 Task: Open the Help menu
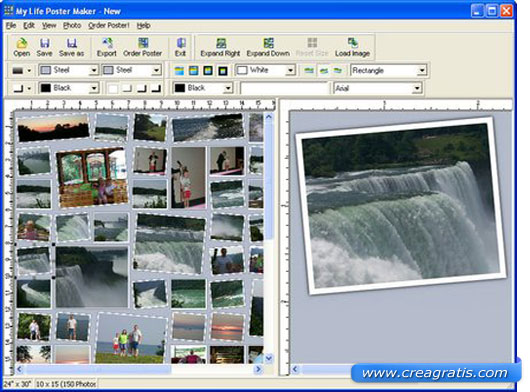click(143, 25)
